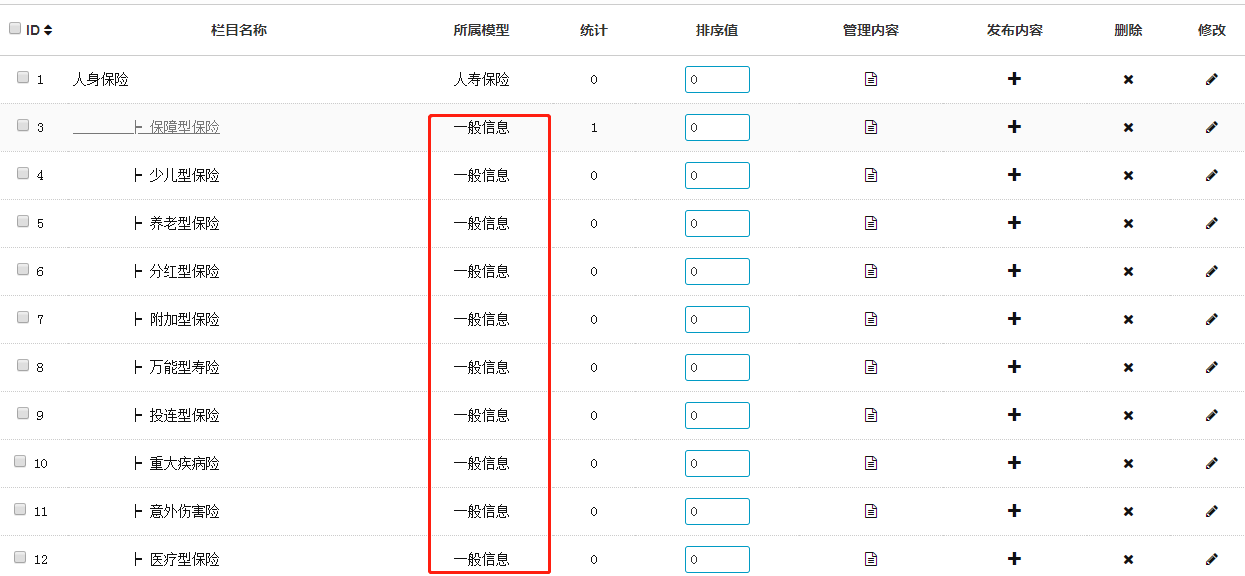Viewport: 1245px width, 576px height.
Task: Toggle the select-all checkbox in header
Action: pyautogui.click(x=15, y=29)
